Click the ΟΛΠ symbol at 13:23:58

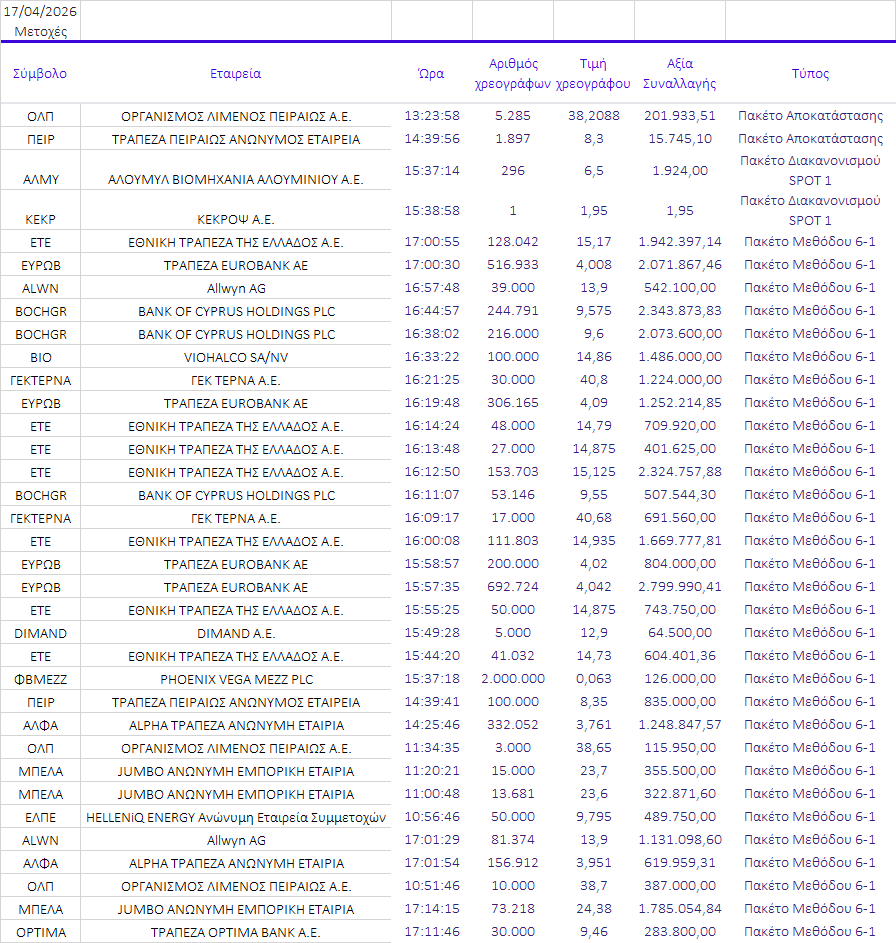[x=40, y=116]
